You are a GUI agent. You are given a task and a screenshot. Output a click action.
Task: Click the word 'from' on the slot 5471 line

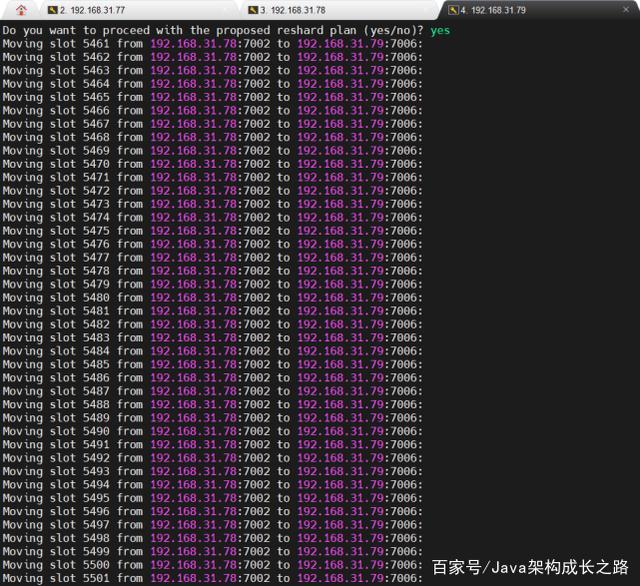pos(130,178)
